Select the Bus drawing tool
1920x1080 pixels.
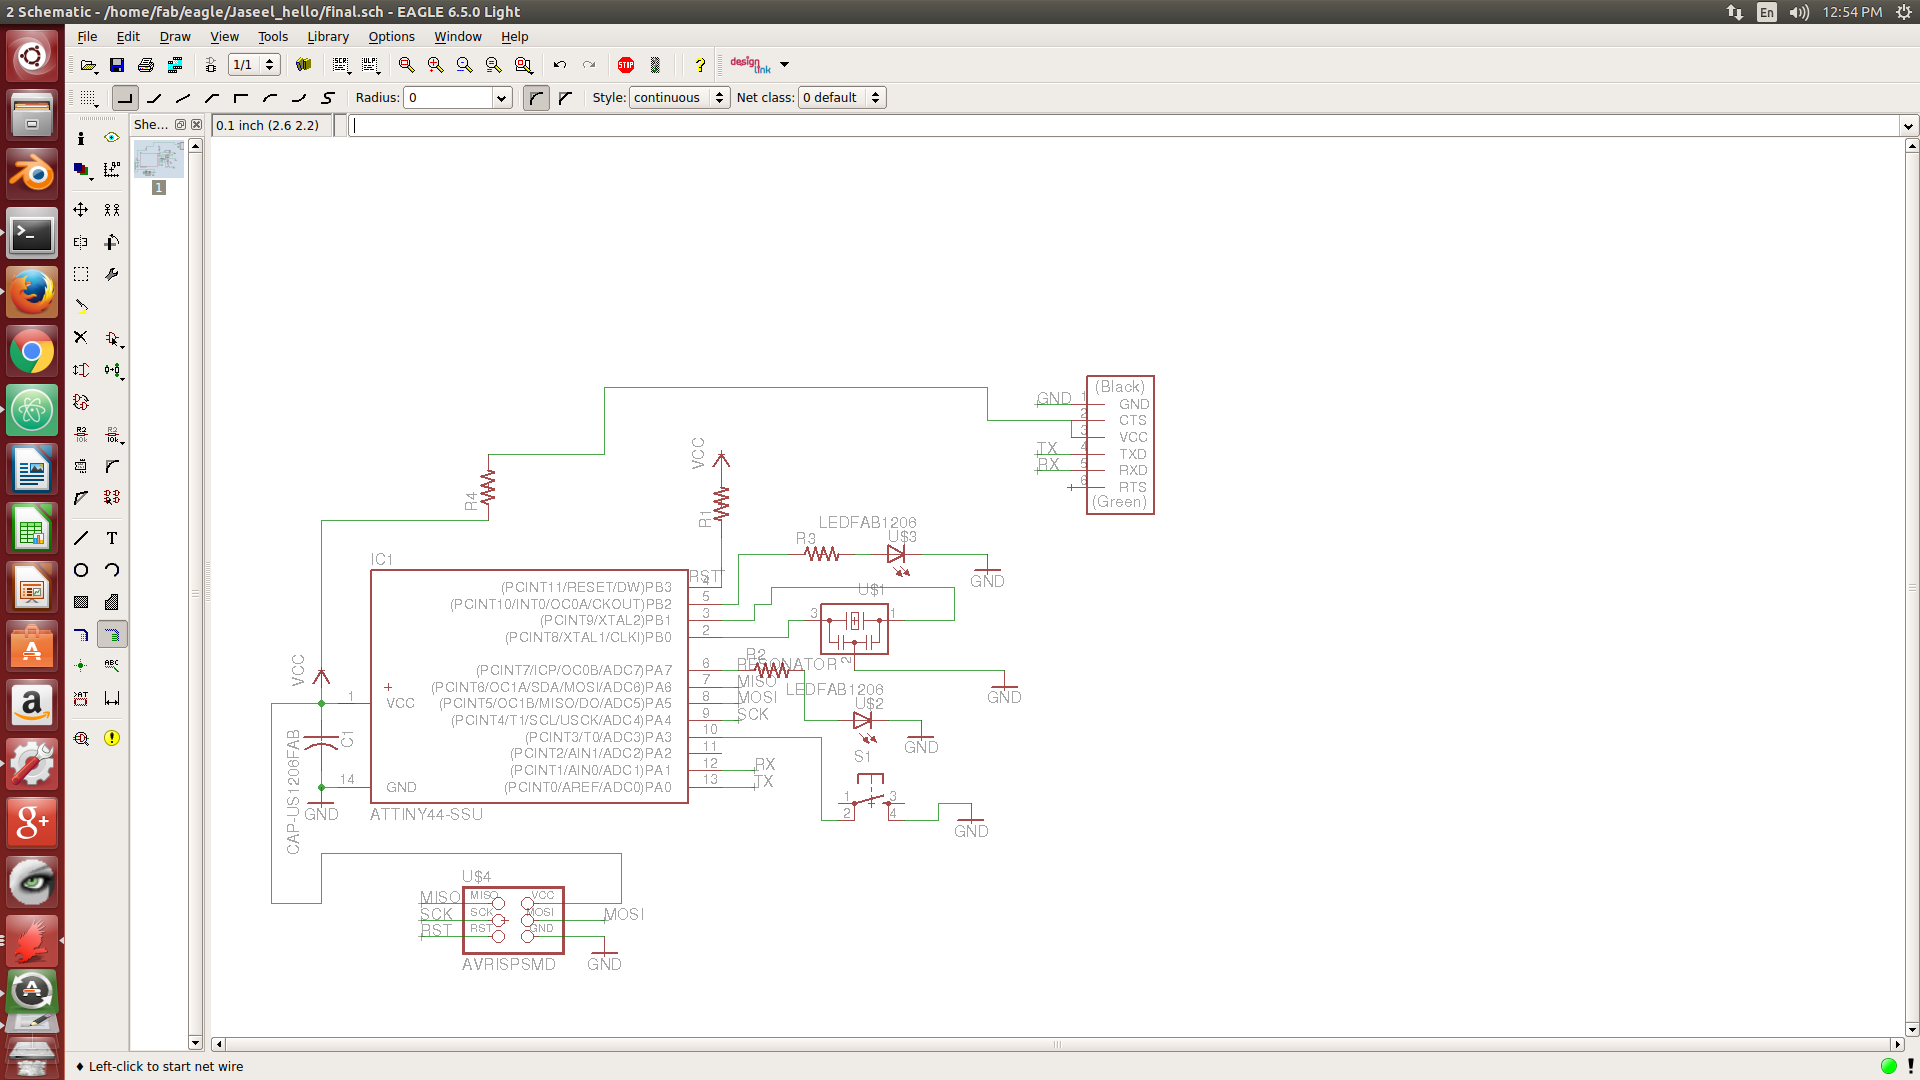[x=81, y=634]
